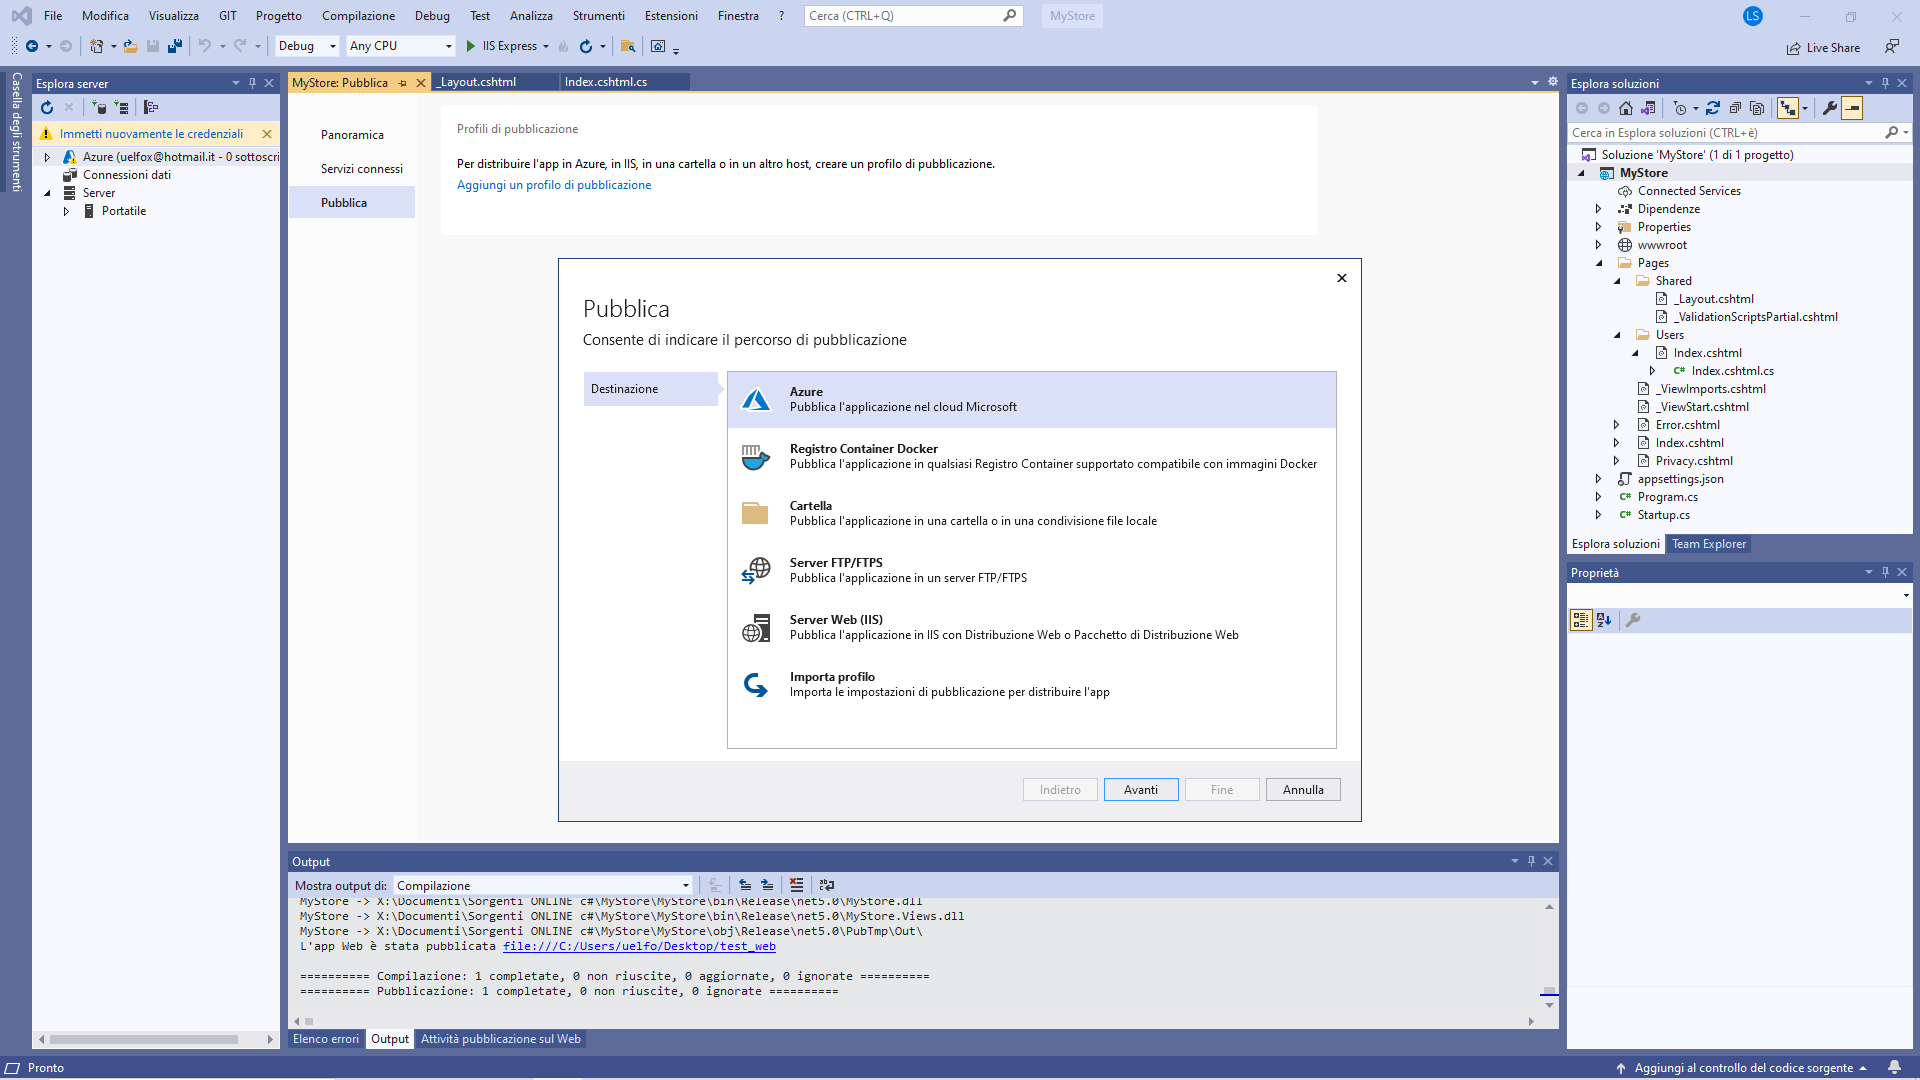
Task: Click the save all icon in toolbar
Action: pyautogui.click(x=175, y=46)
